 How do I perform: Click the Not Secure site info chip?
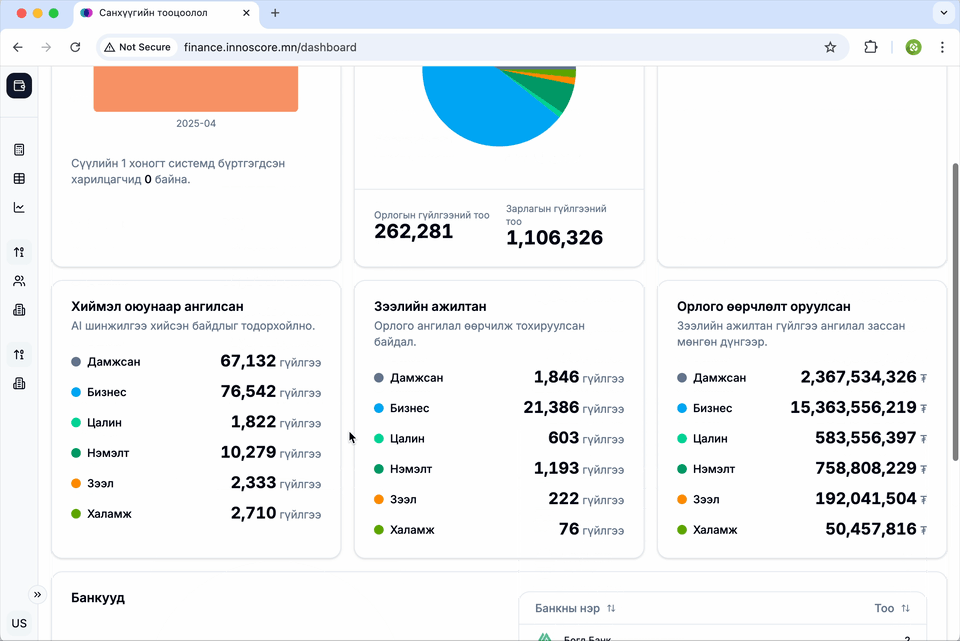137,47
